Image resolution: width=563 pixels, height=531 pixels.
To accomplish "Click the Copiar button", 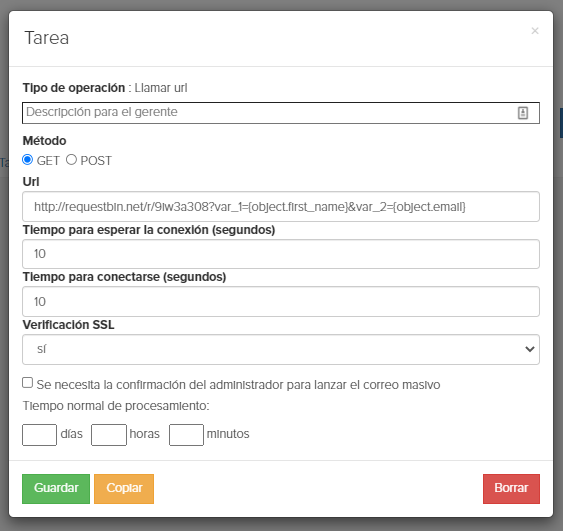I will pos(124,489).
